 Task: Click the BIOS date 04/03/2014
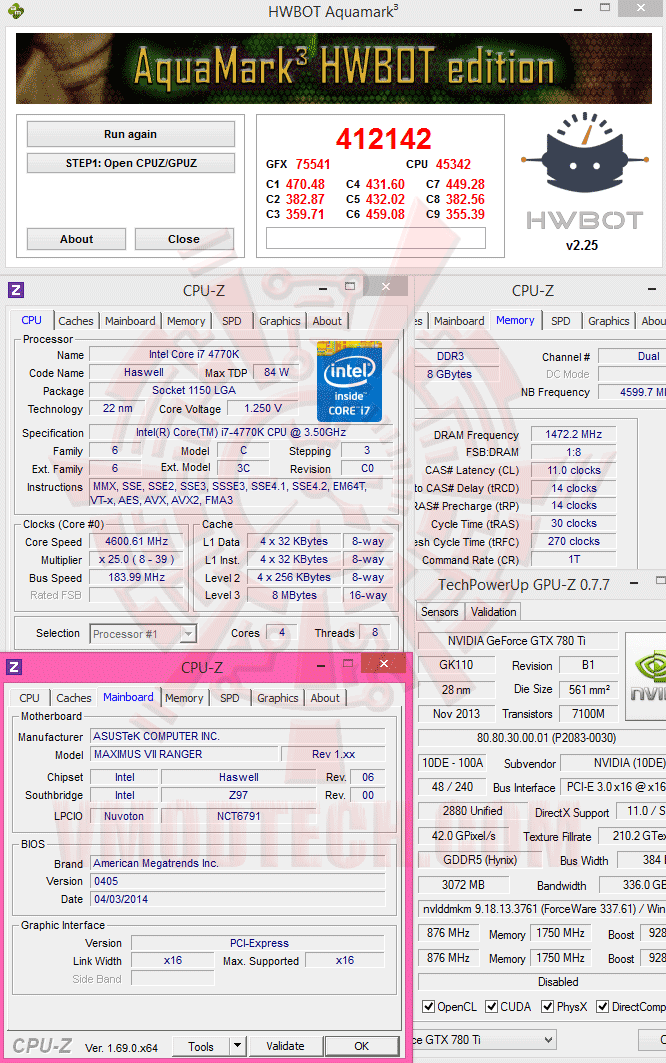tap(237, 899)
